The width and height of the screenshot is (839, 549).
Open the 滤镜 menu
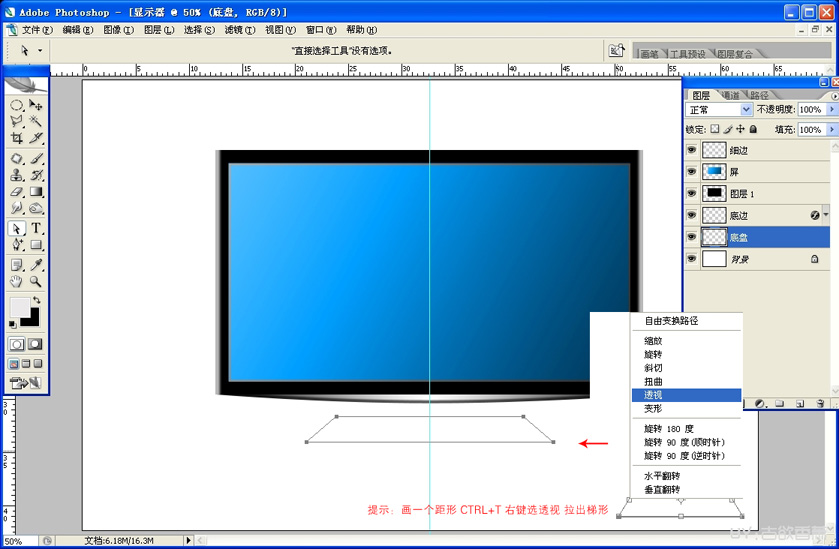pos(240,30)
